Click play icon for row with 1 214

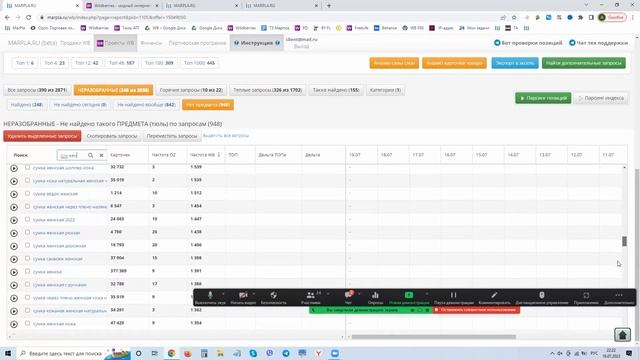(x=14, y=194)
